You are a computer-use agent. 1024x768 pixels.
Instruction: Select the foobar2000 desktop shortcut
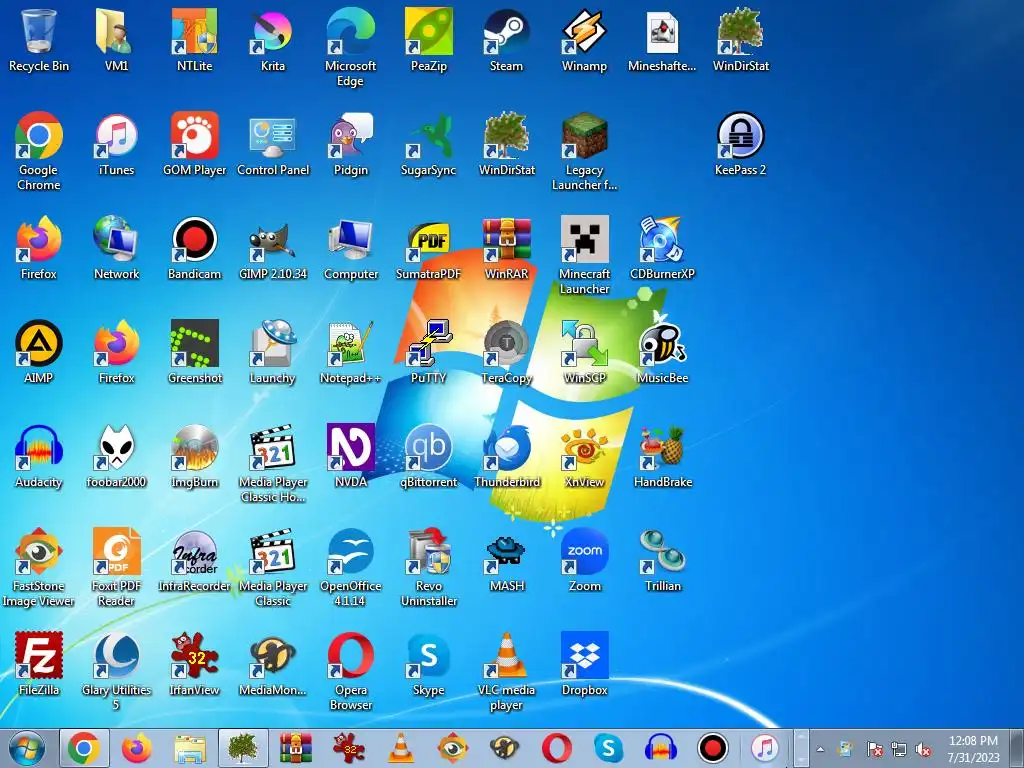coord(116,456)
